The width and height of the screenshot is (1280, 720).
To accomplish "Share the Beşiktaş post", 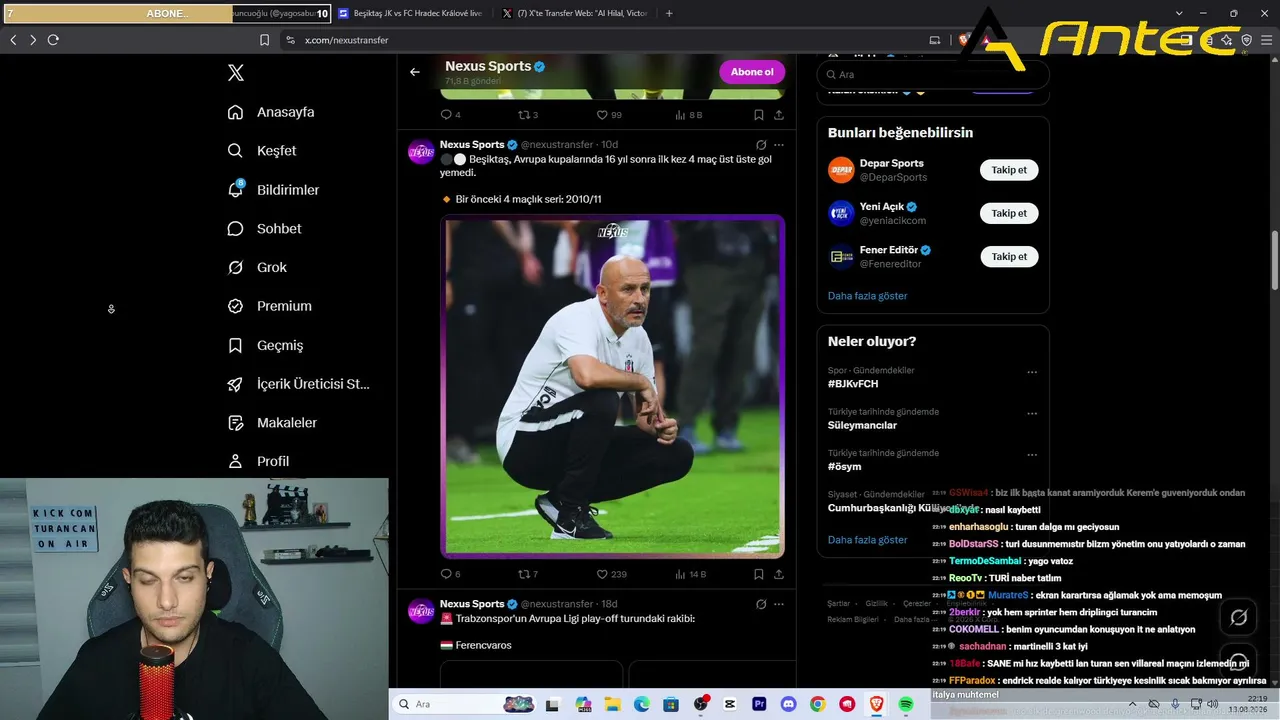I will 779,574.
